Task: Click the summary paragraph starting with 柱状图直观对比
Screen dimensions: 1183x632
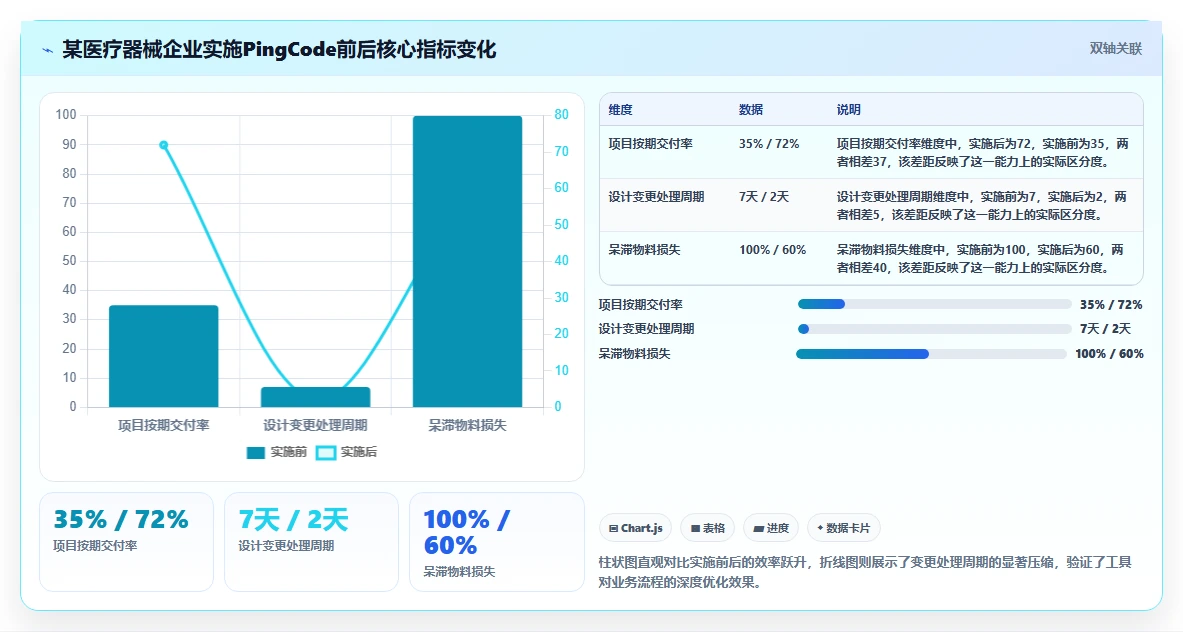Action: (865, 572)
